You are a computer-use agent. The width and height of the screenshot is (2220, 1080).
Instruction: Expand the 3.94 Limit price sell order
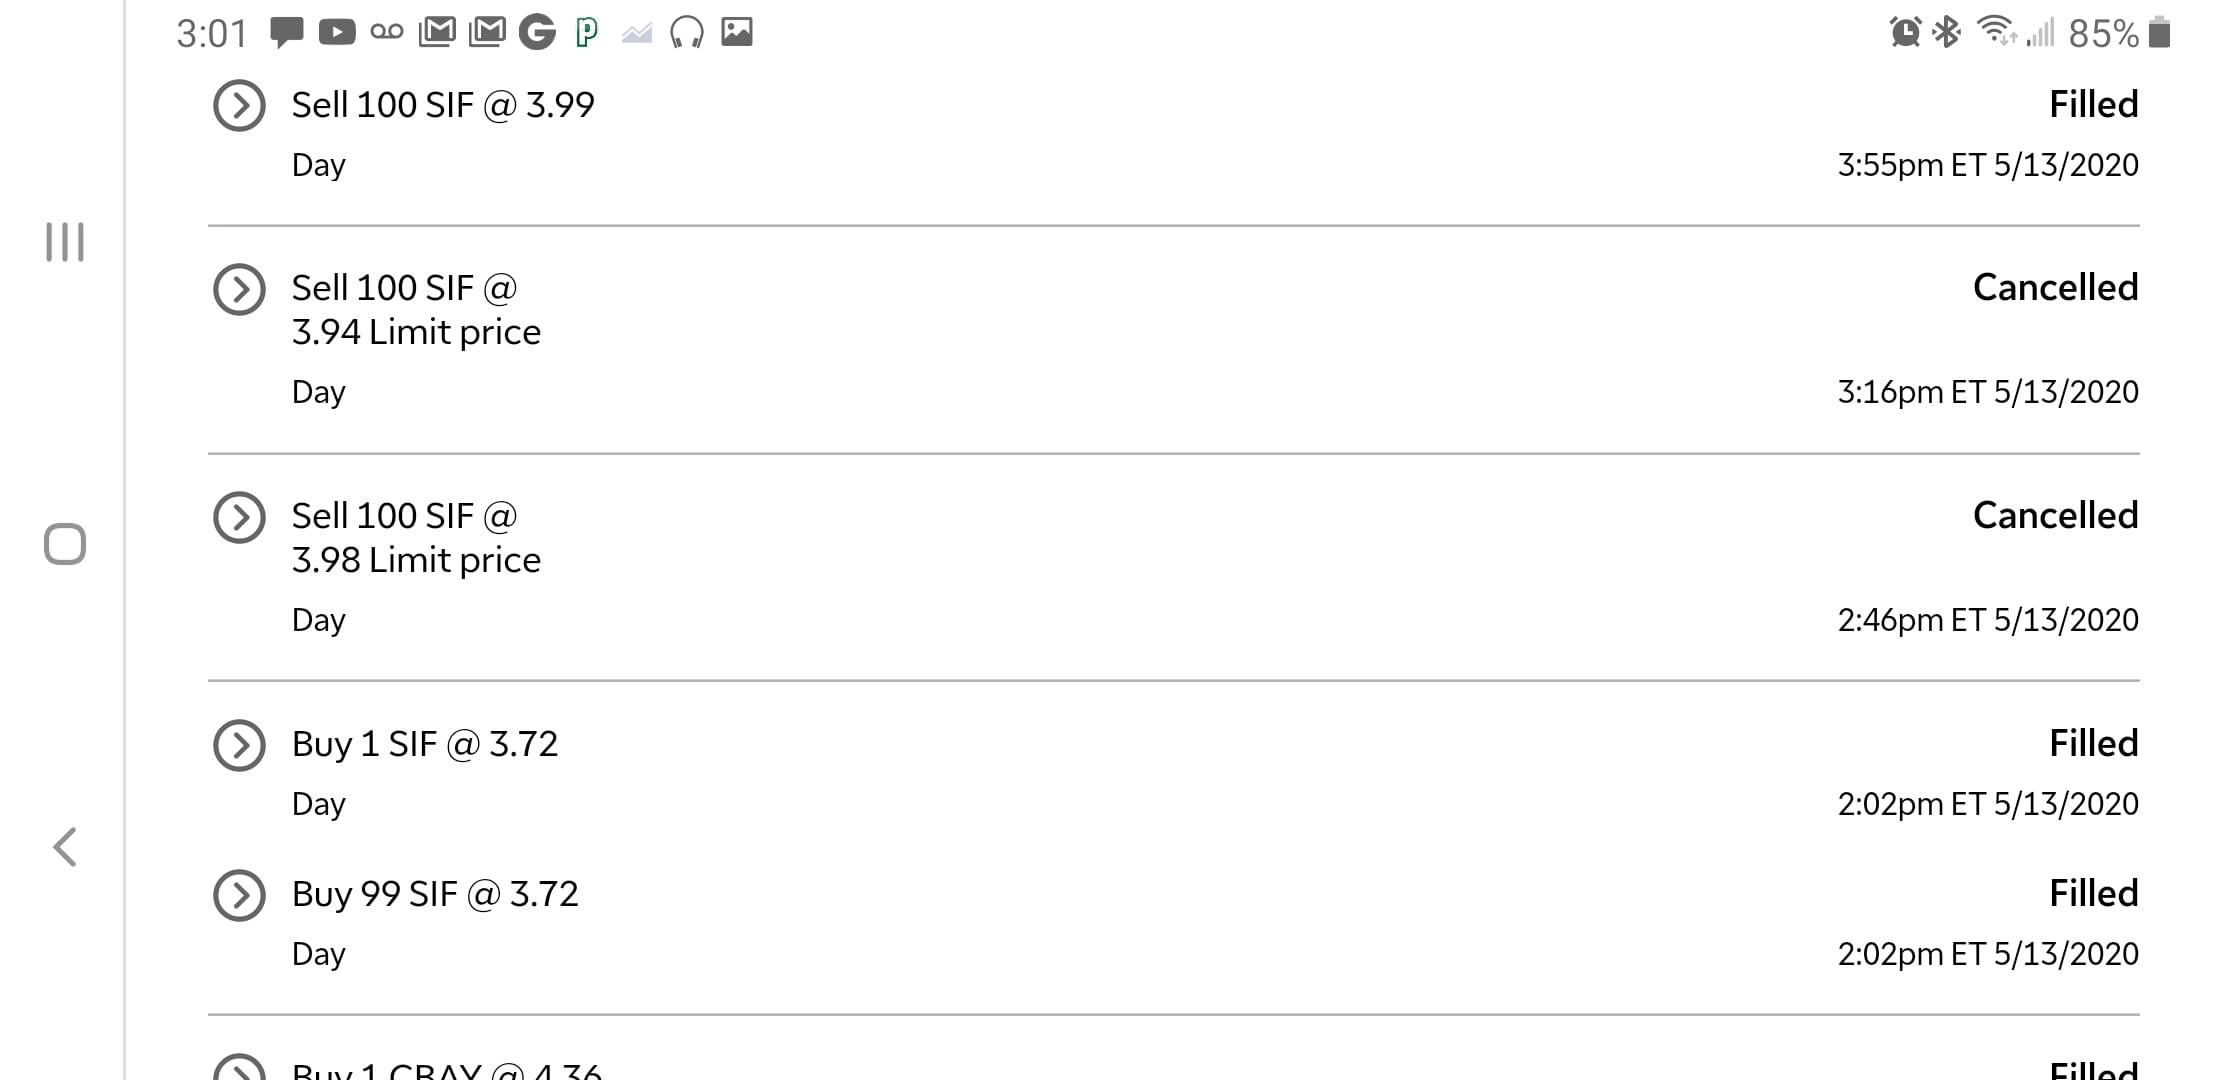(x=239, y=289)
